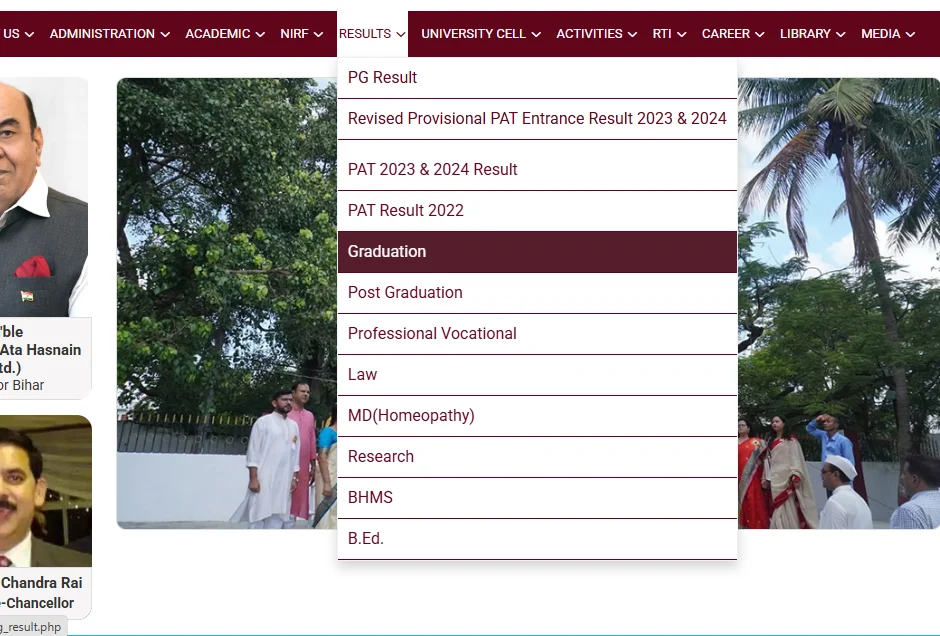Open the ACTIVITIES menu

(x=596, y=34)
